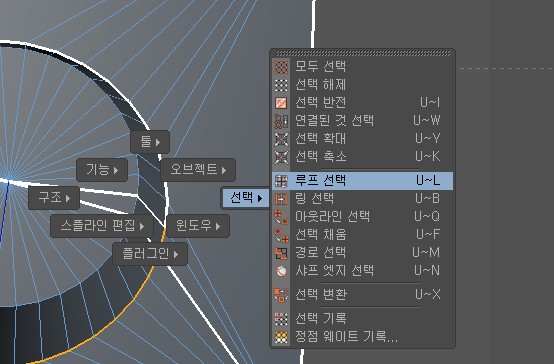Click the U~I shortcut text
Screen dimensions: 554x364
point(430,102)
